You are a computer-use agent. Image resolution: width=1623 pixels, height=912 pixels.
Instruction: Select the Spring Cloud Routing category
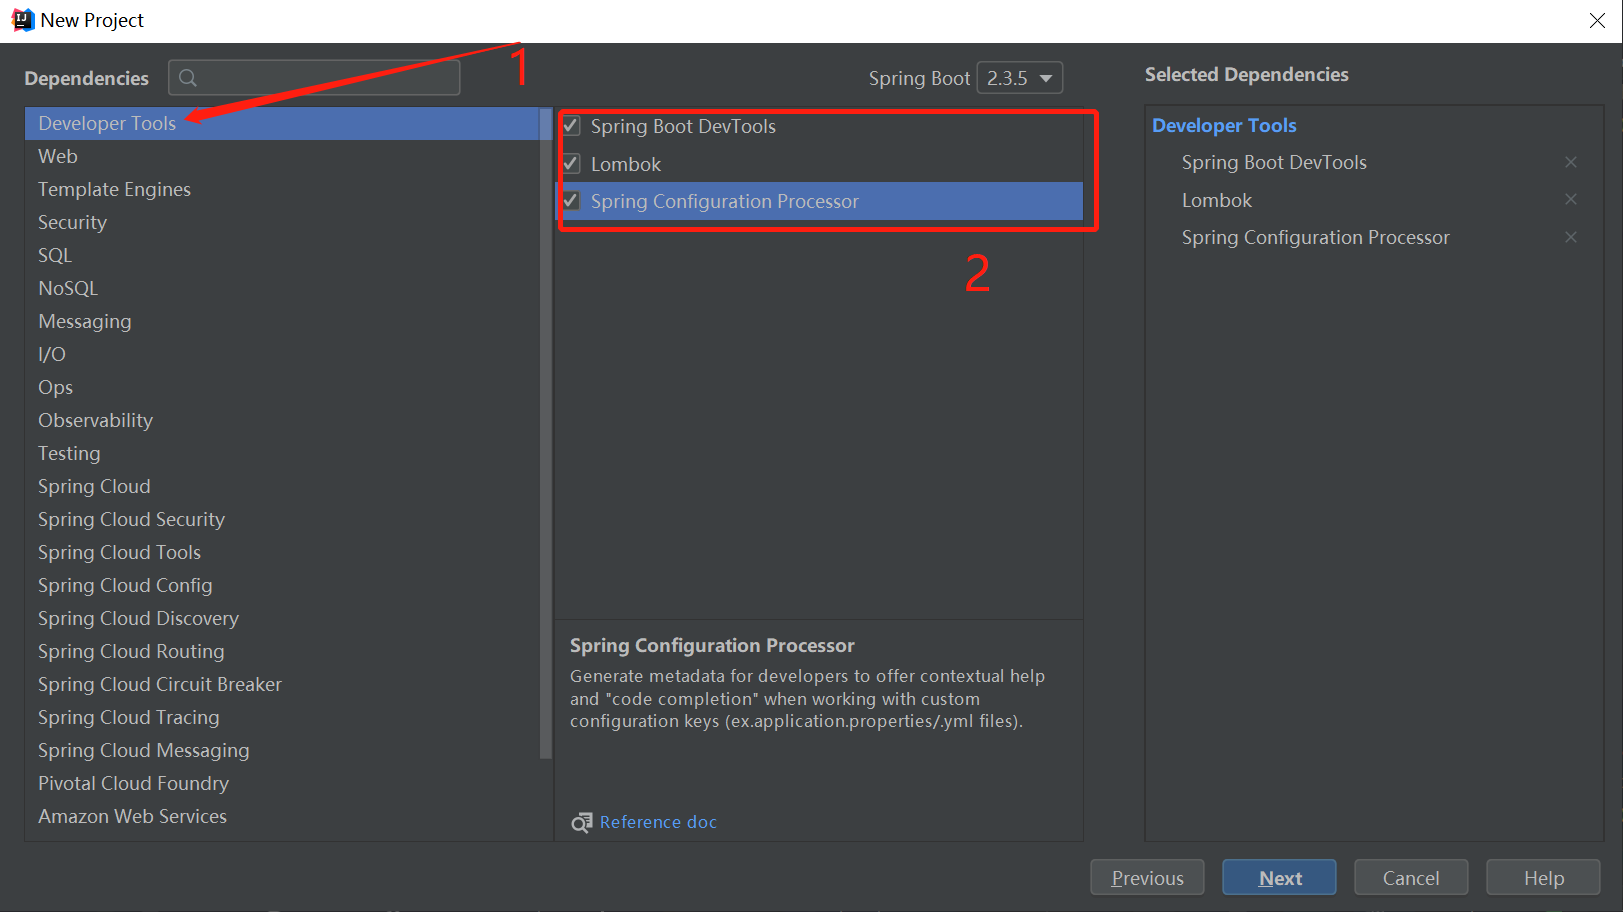[x=282, y=651]
